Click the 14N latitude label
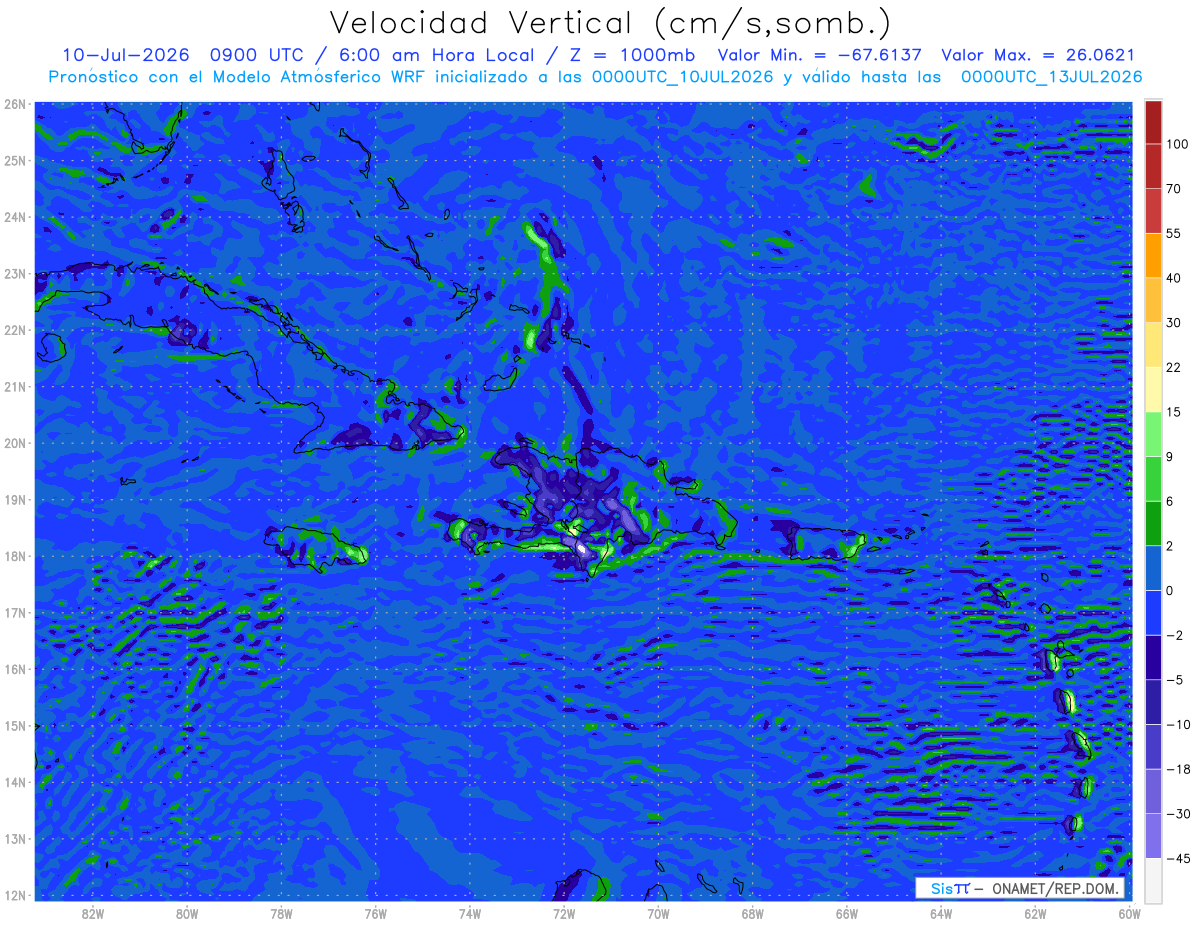This screenshot has width=1200, height=927. 15,782
